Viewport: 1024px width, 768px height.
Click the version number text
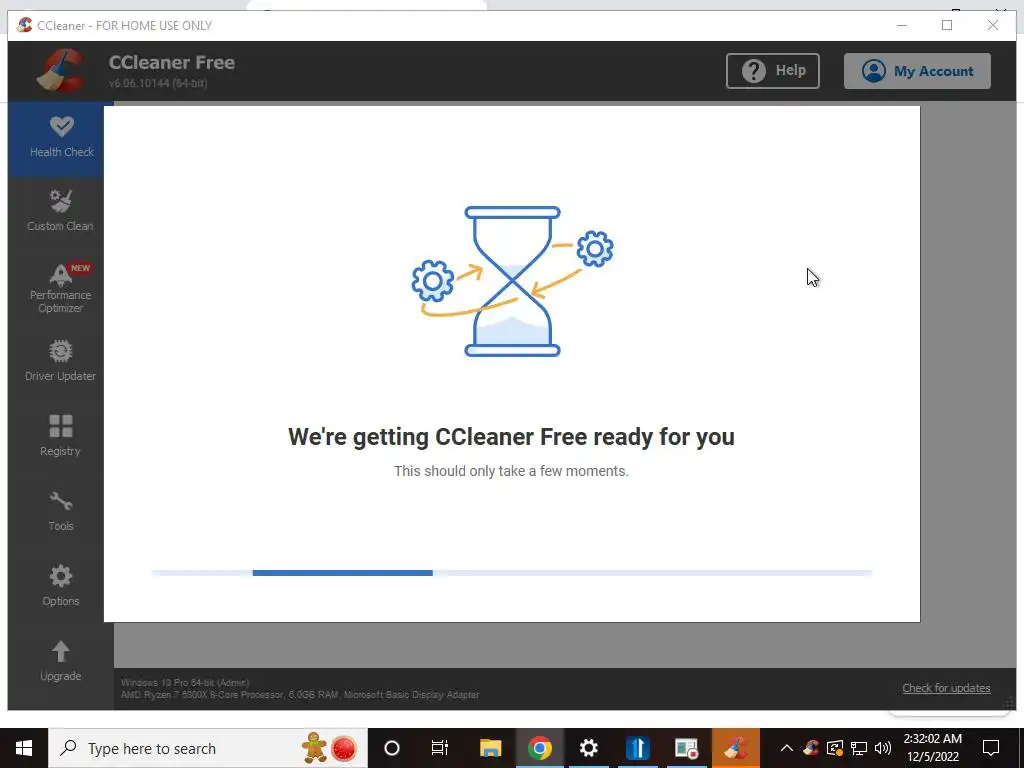click(x=158, y=84)
